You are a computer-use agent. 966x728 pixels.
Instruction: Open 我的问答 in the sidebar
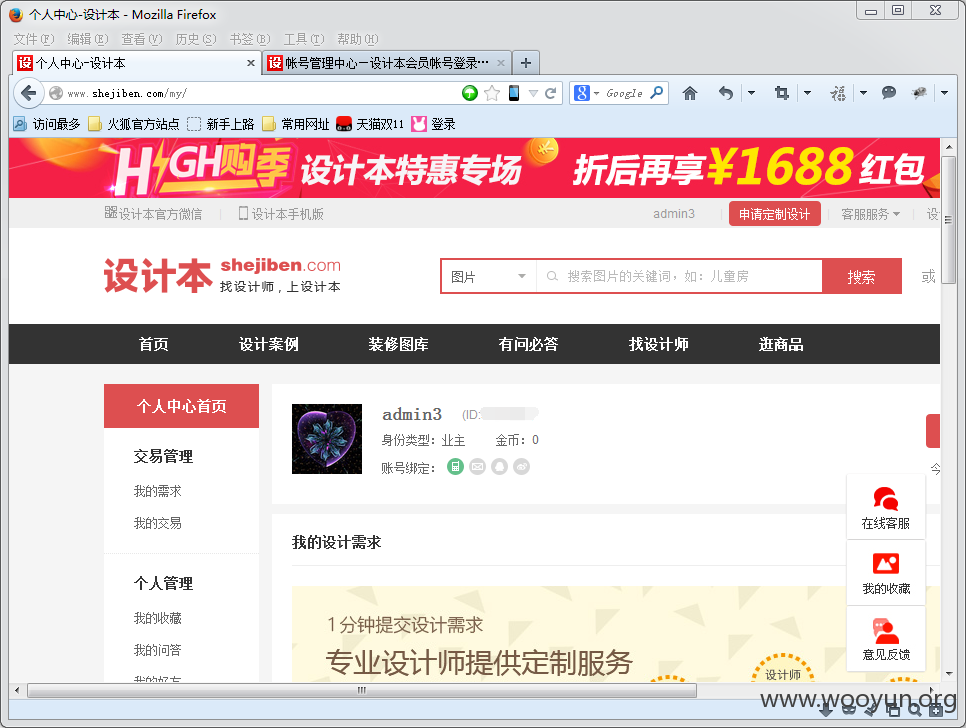pos(158,650)
